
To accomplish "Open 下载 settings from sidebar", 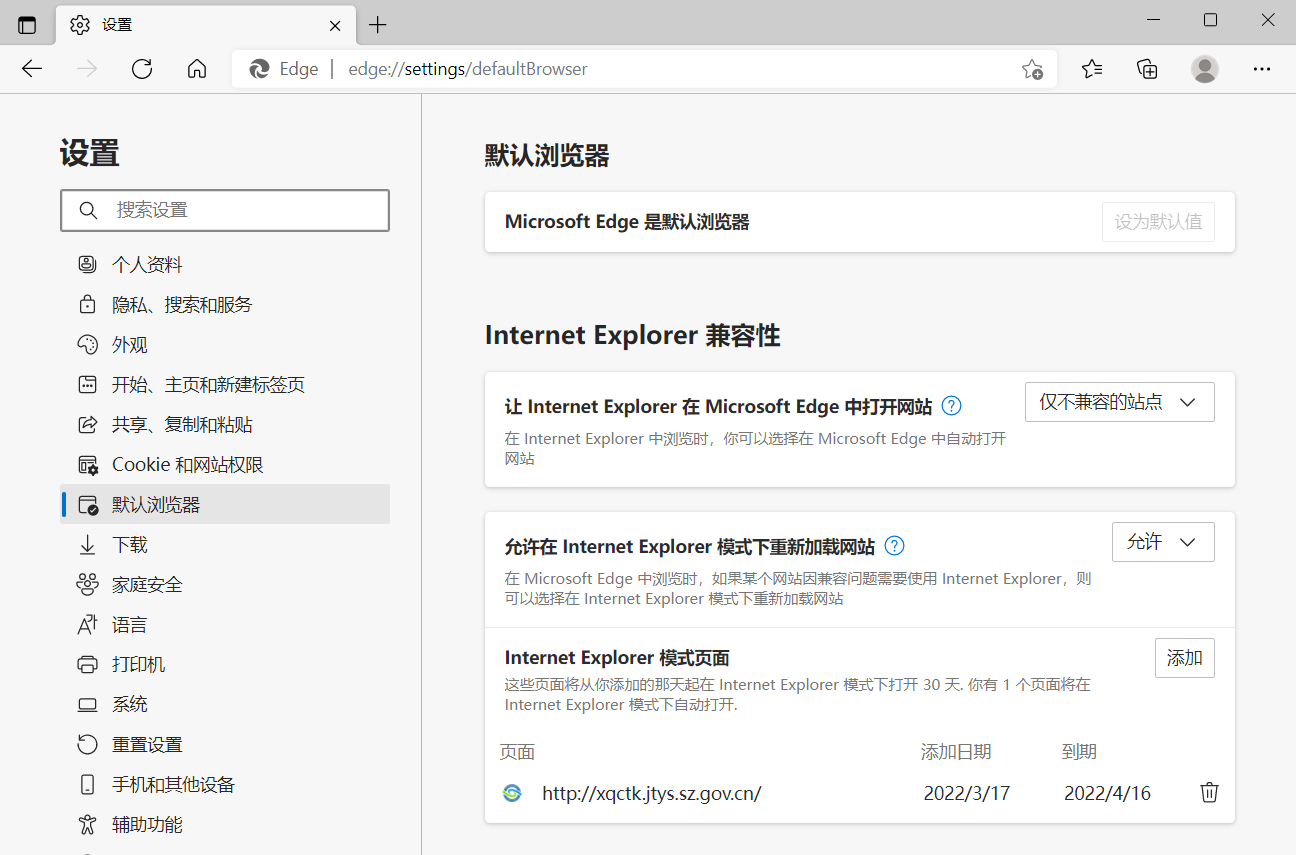I will pos(129,544).
